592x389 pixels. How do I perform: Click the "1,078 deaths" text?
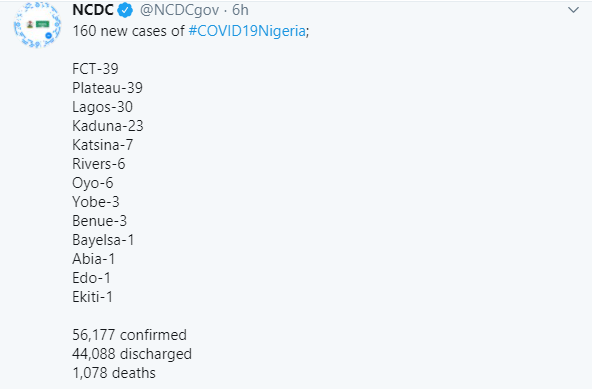pyautogui.click(x=114, y=373)
